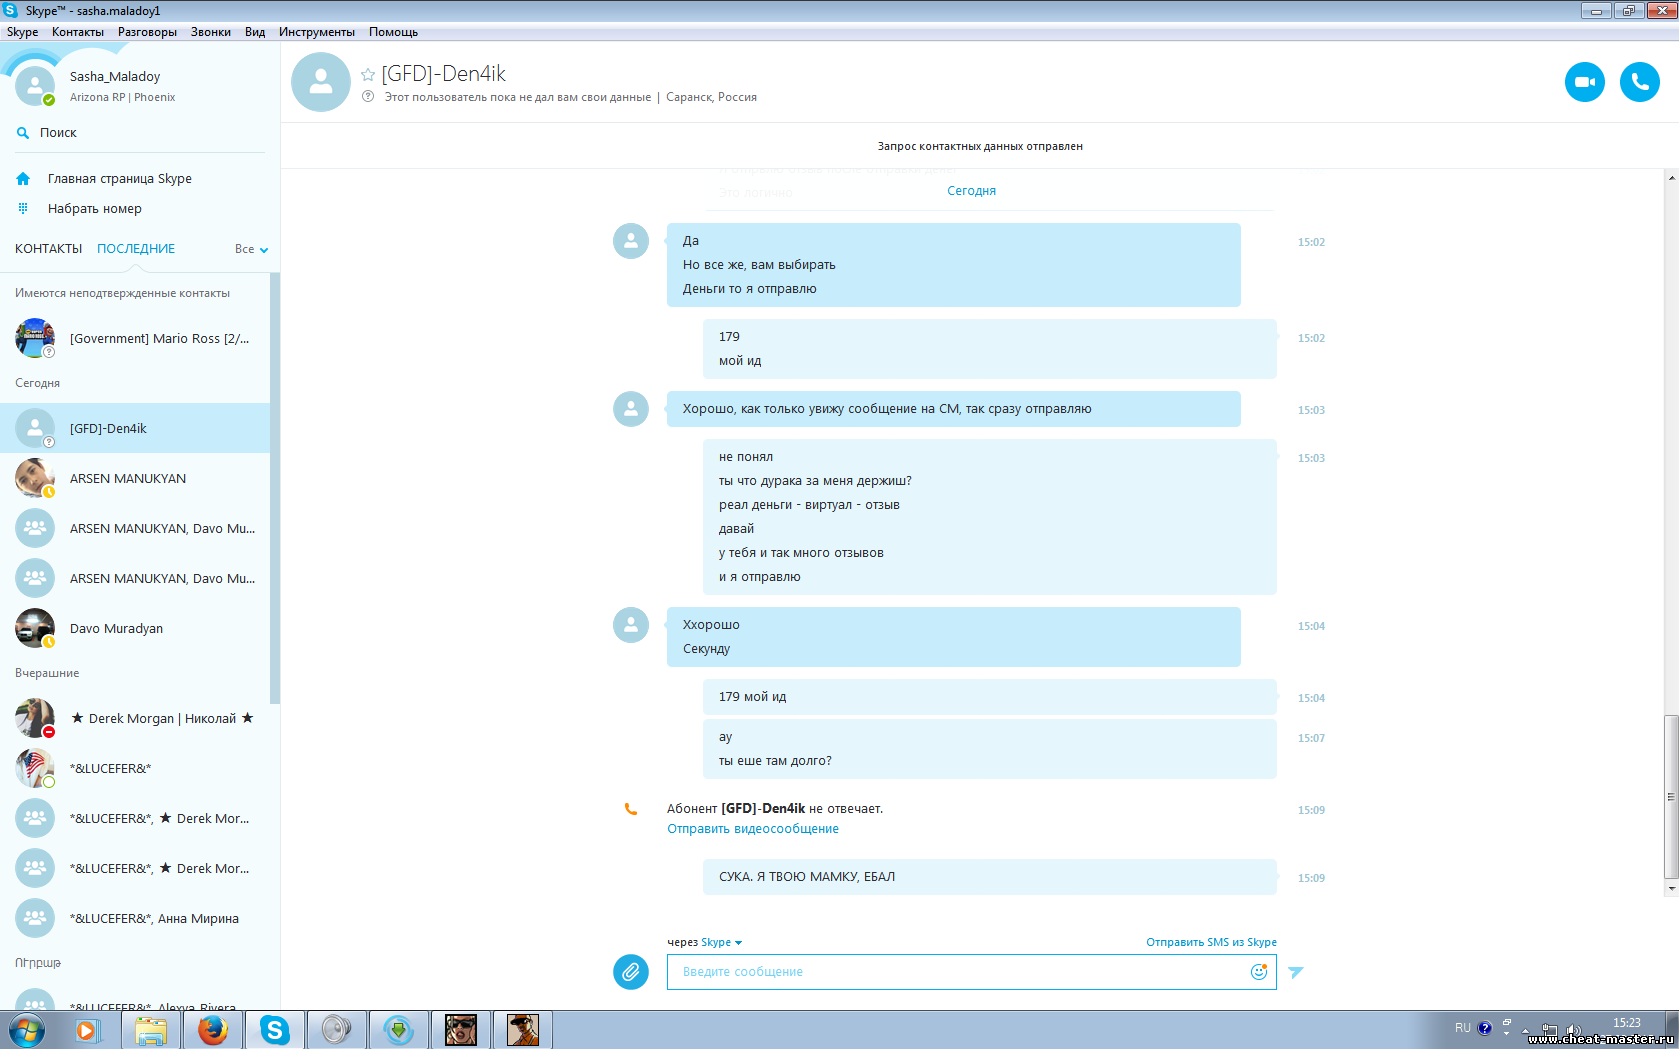Toggle favorite star next to [GFD]-Den4ik

pos(368,75)
